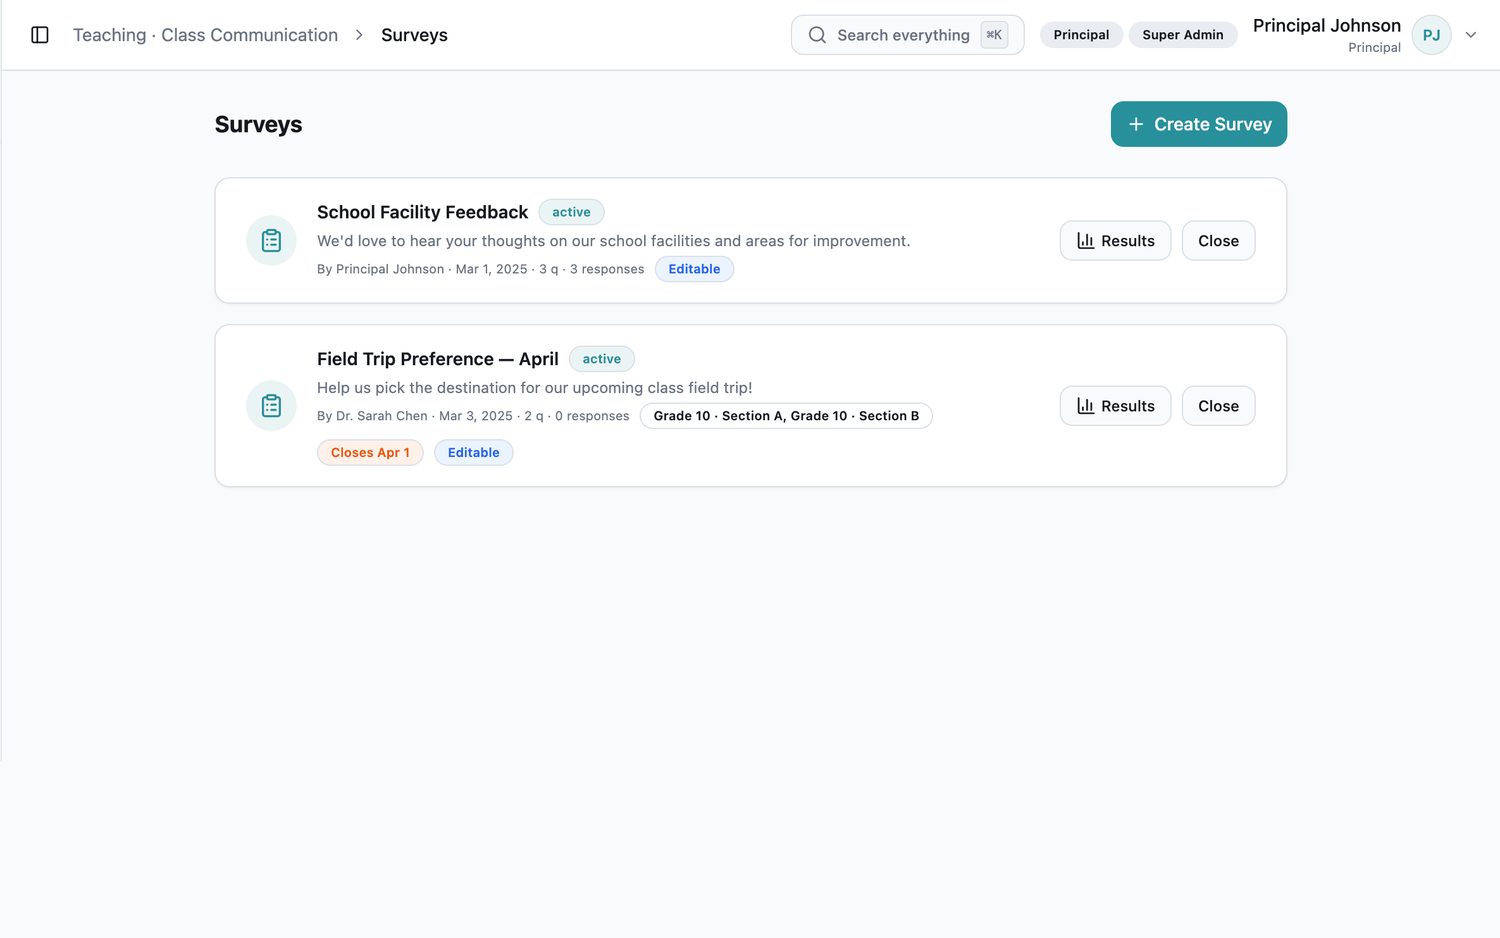
Task: Click the school facilities description text
Action: (x=613, y=241)
